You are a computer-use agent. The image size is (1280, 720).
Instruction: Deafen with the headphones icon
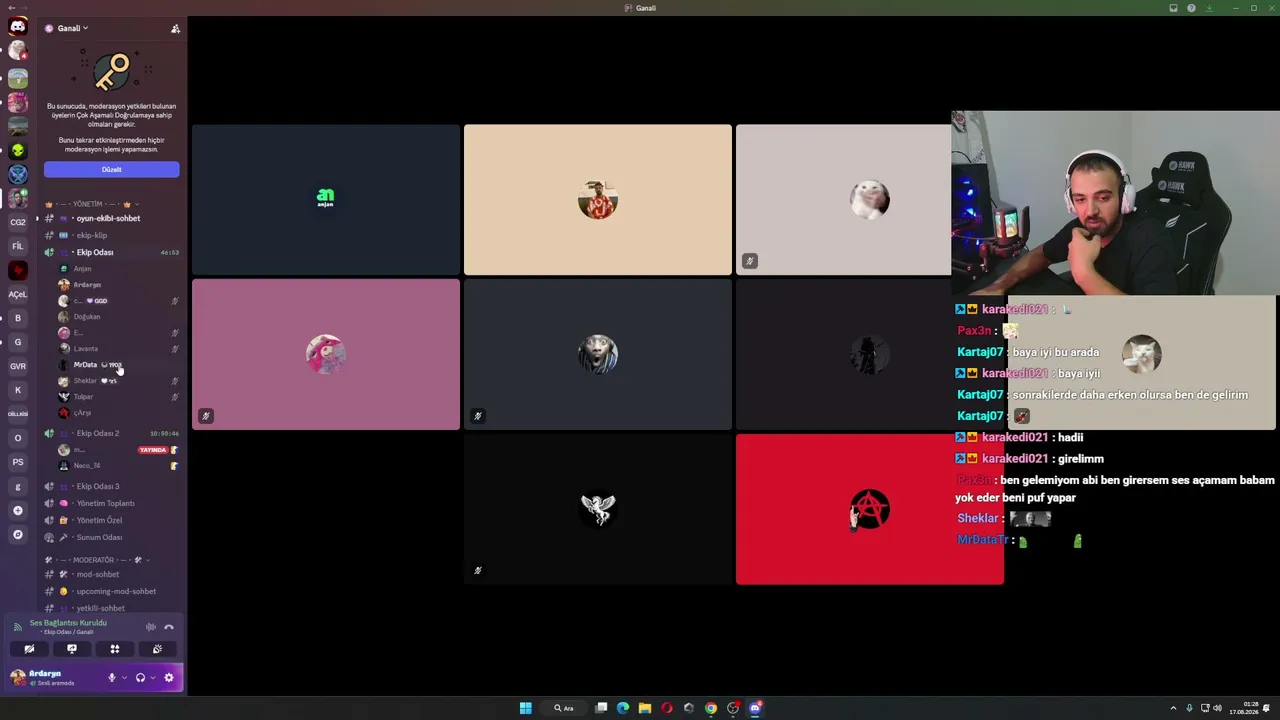(x=140, y=678)
